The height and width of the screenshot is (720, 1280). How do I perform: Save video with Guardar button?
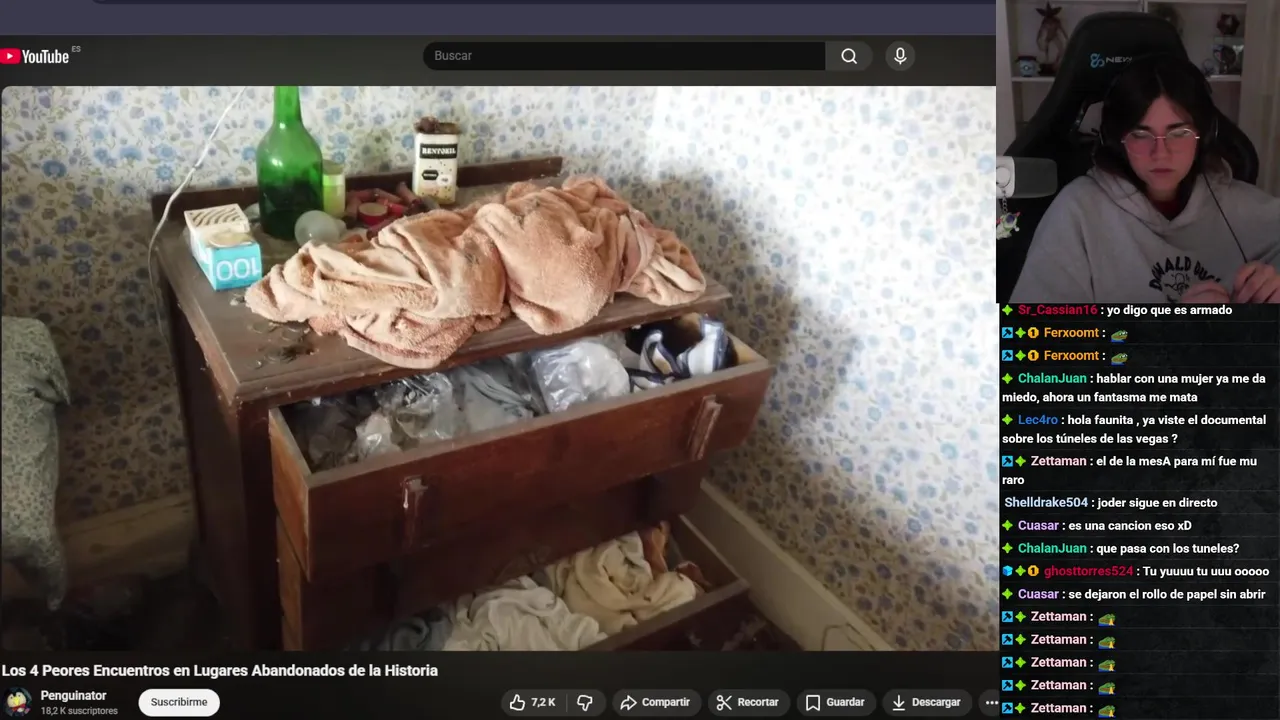(x=835, y=702)
